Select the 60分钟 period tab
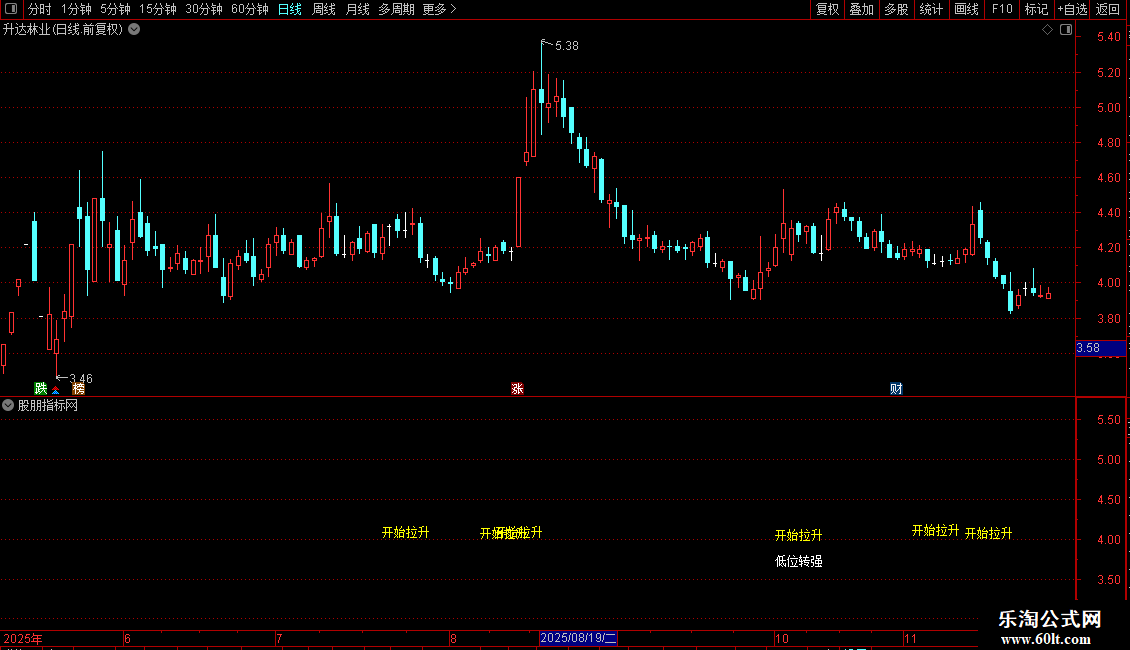Screen dimensions: 1130x650 pos(249,9)
